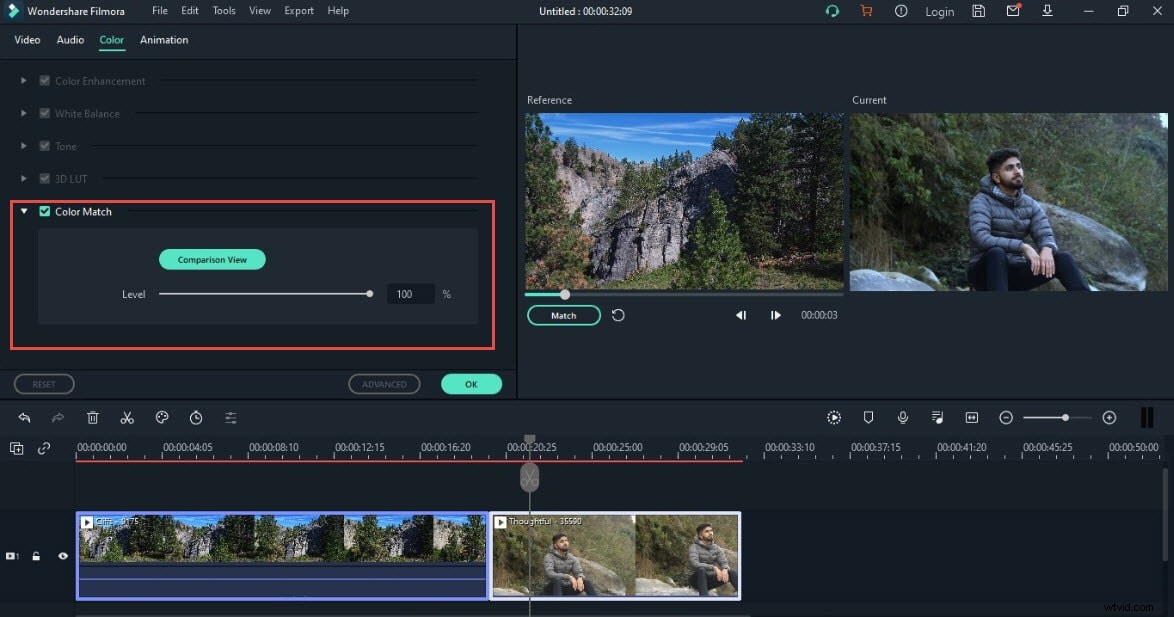Image resolution: width=1174 pixels, height=617 pixels.
Task: Click the Comparison View button
Action: tap(212, 259)
